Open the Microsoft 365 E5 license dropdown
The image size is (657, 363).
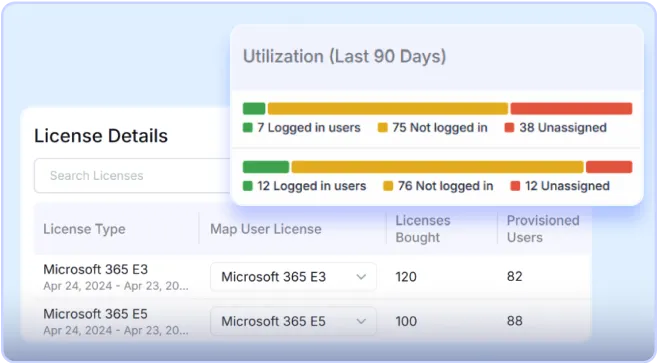click(x=293, y=321)
